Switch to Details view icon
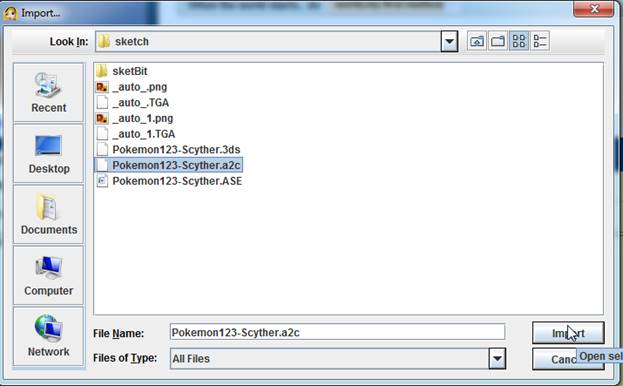Image resolution: width=623 pixels, height=386 pixels. coord(540,41)
